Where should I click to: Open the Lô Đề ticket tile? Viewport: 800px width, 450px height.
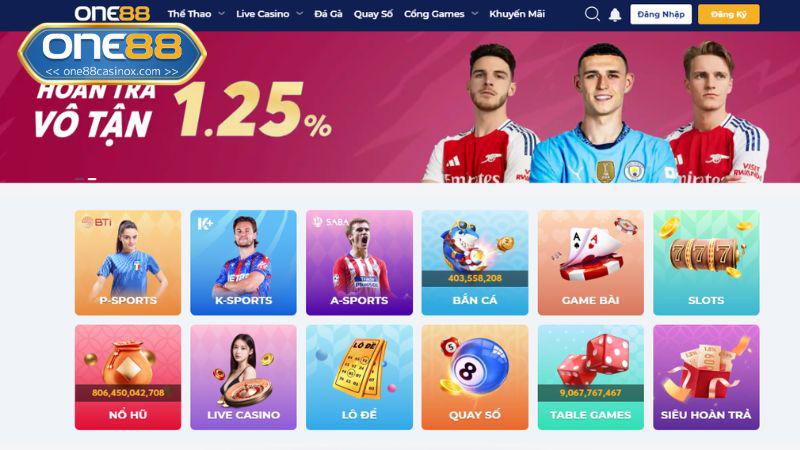pos(359,377)
